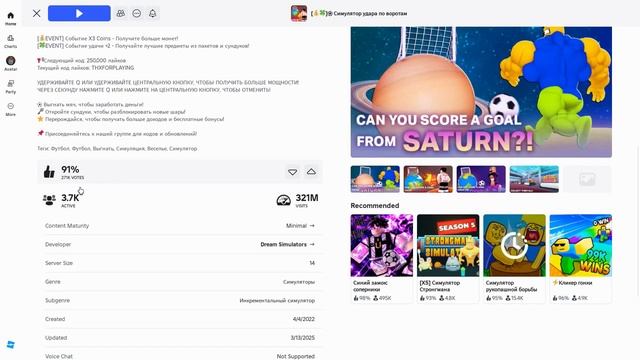Click the visits gauge icon
Screen dimensions: 640x360
(284, 200)
